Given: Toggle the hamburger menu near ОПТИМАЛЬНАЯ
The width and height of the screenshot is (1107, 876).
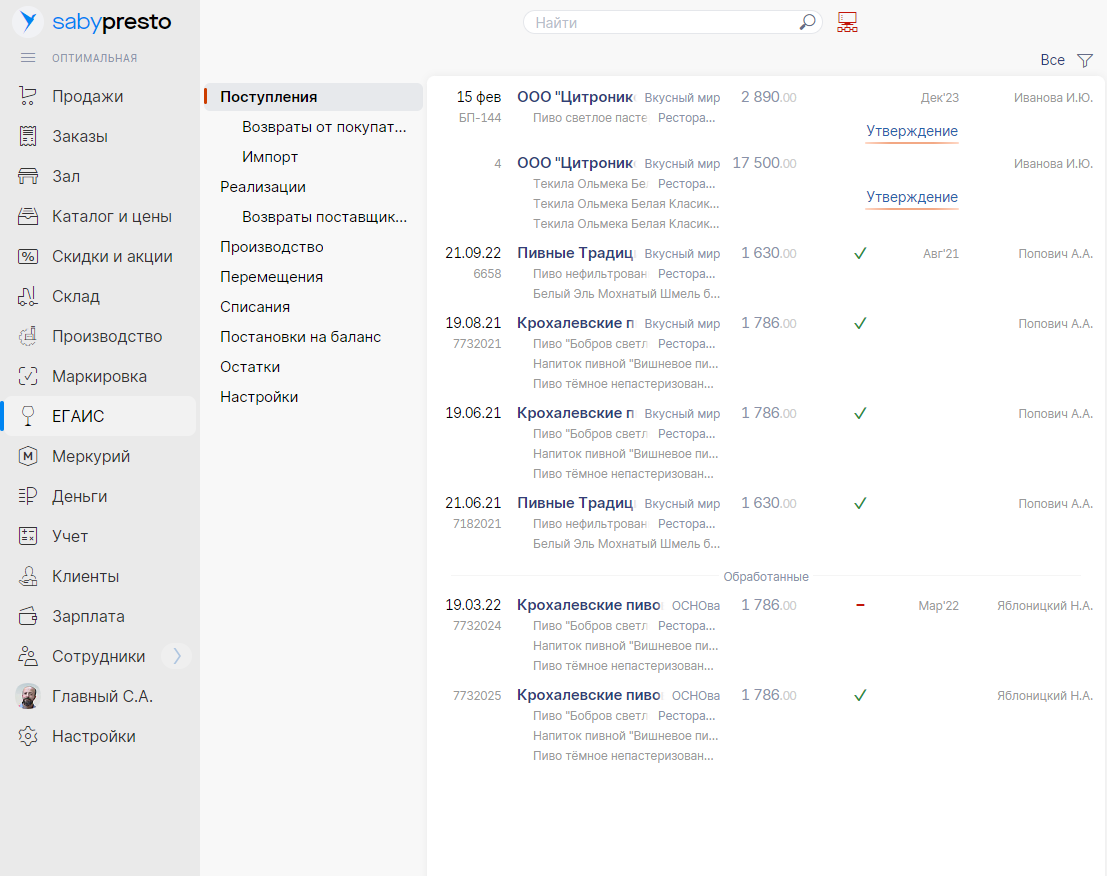Looking at the screenshot, I should 28,58.
